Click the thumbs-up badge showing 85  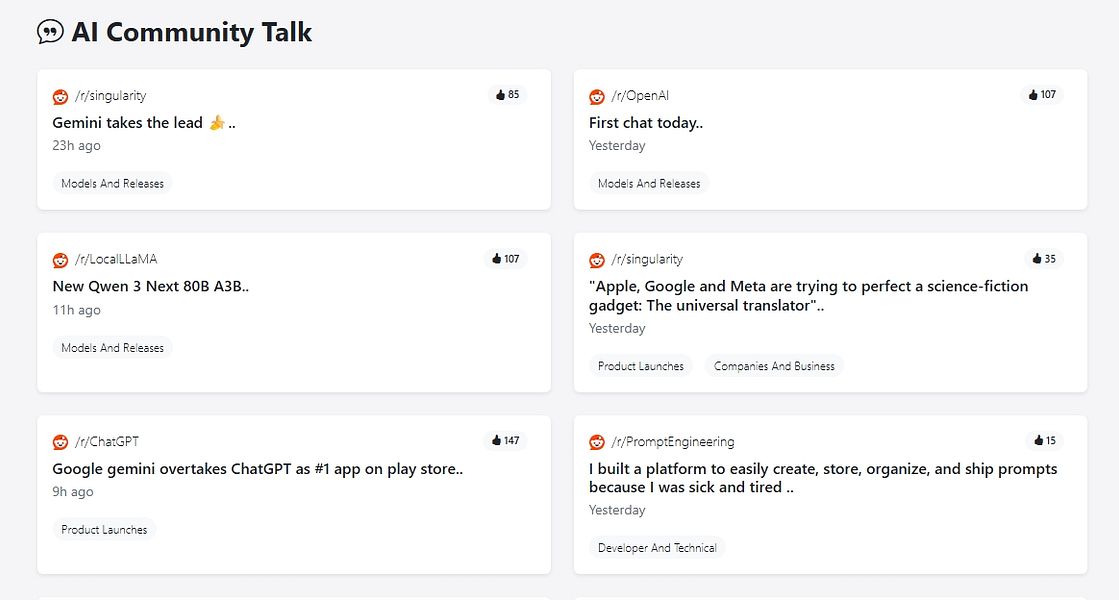(507, 95)
